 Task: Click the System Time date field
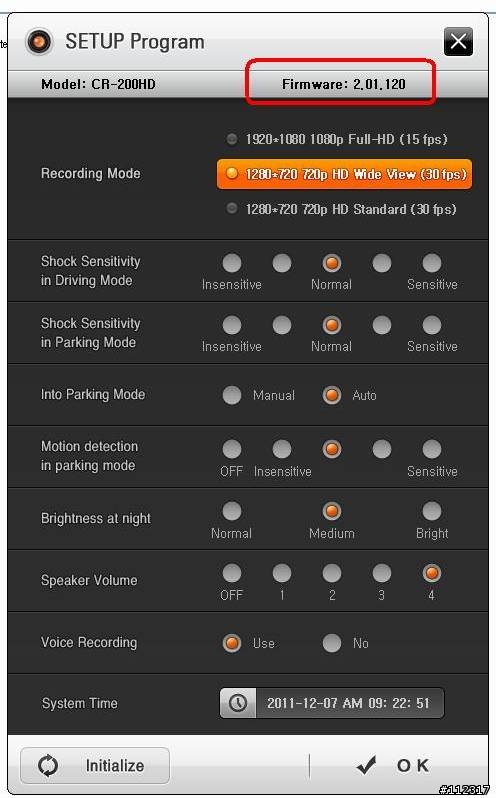(332, 703)
